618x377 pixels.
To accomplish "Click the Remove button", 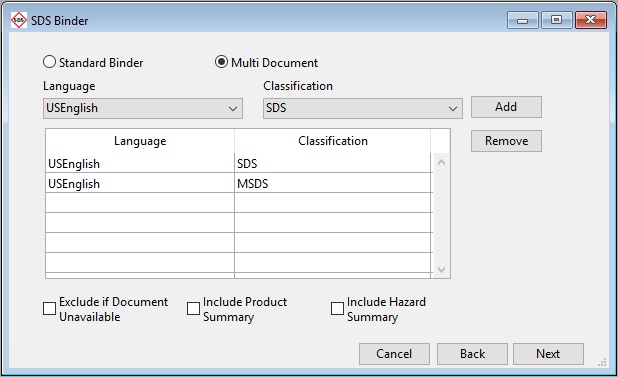I will click(x=506, y=141).
